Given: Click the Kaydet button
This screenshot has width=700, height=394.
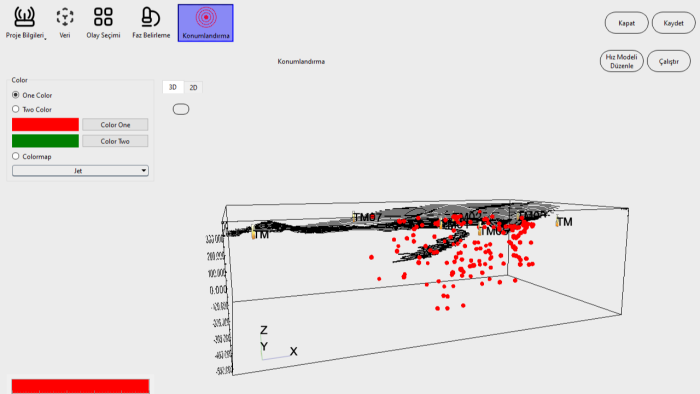Looking at the screenshot, I should click(673, 23).
